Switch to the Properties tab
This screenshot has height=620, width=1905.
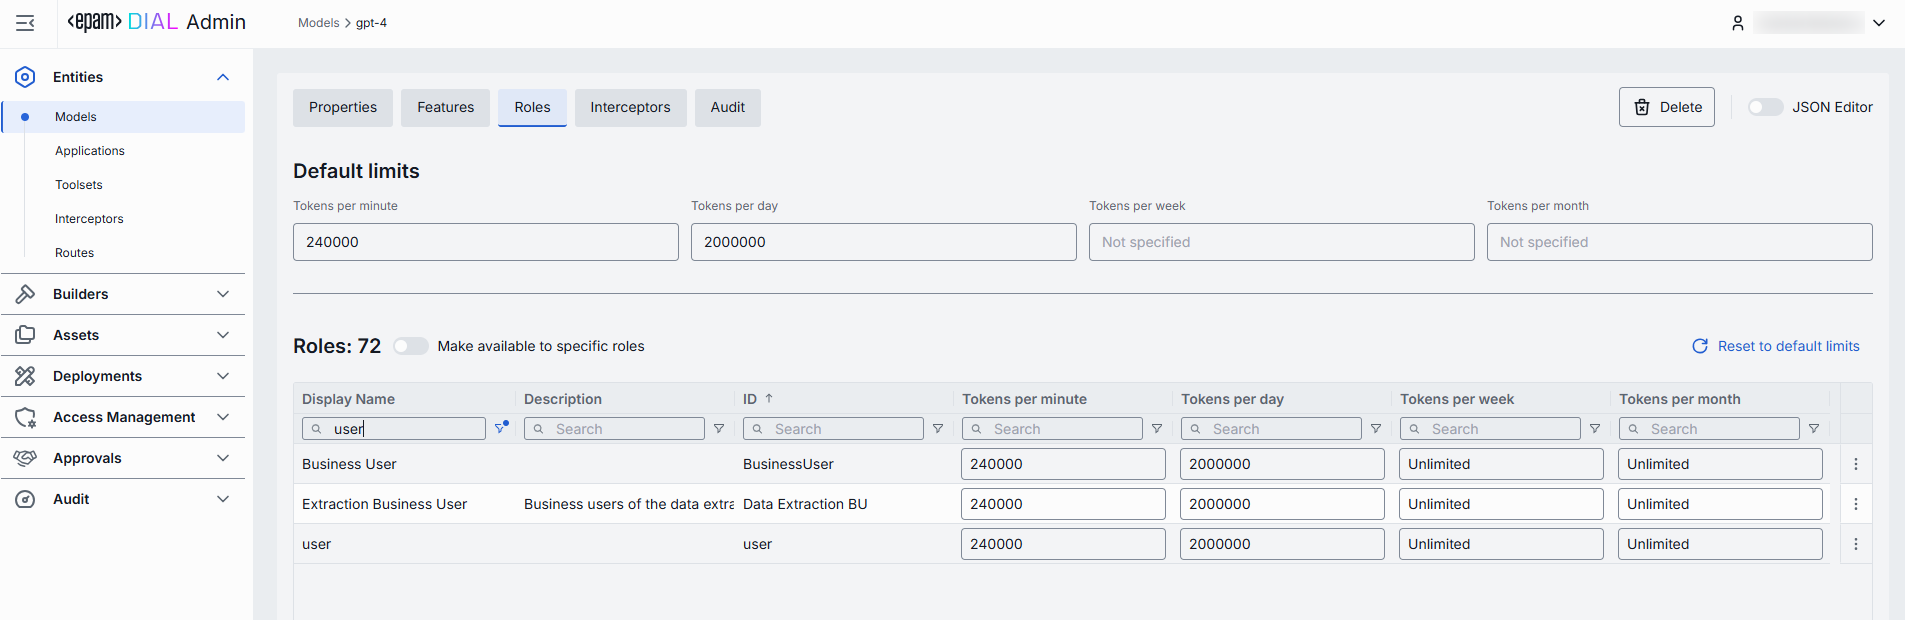tap(343, 107)
